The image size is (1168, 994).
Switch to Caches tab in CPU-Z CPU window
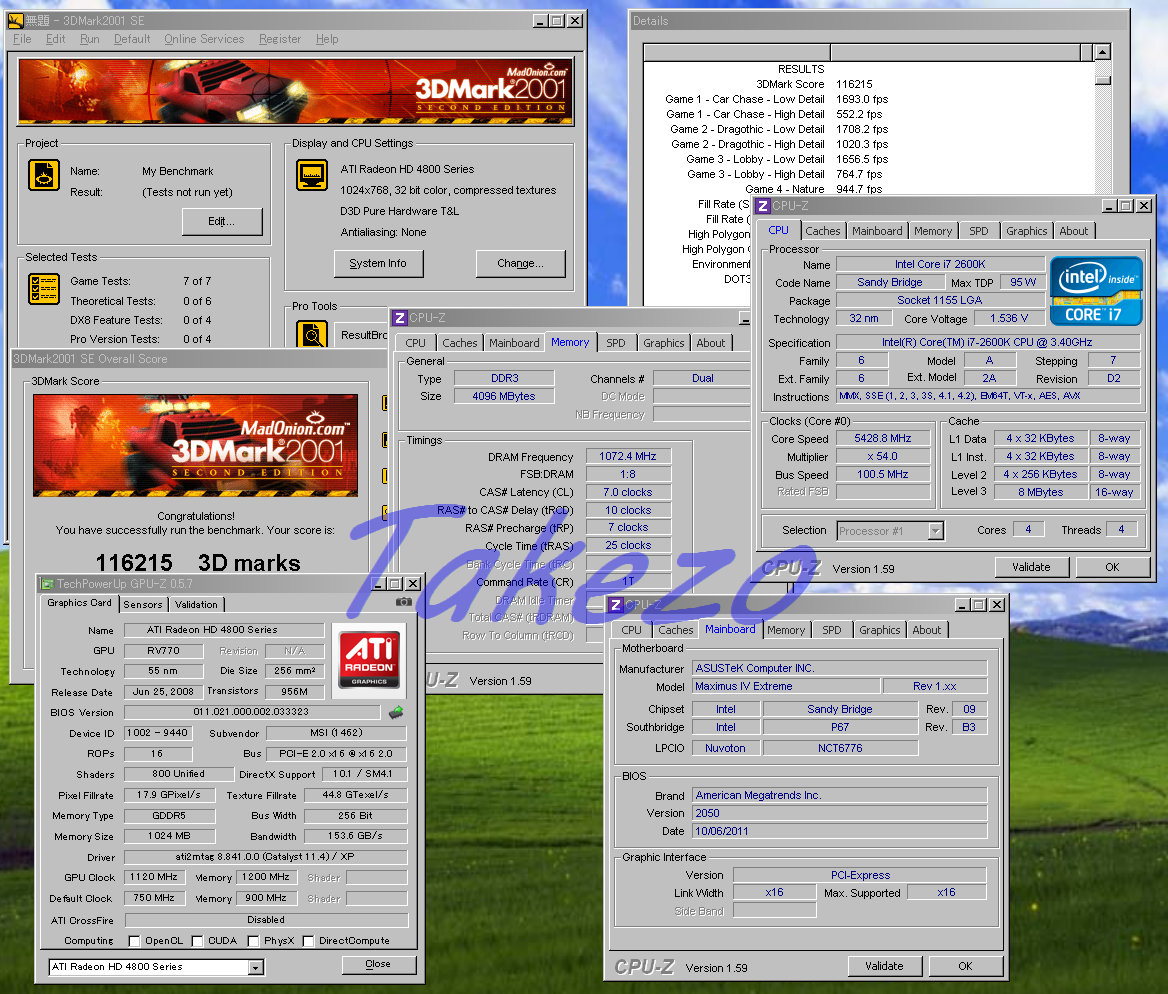point(823,231)
